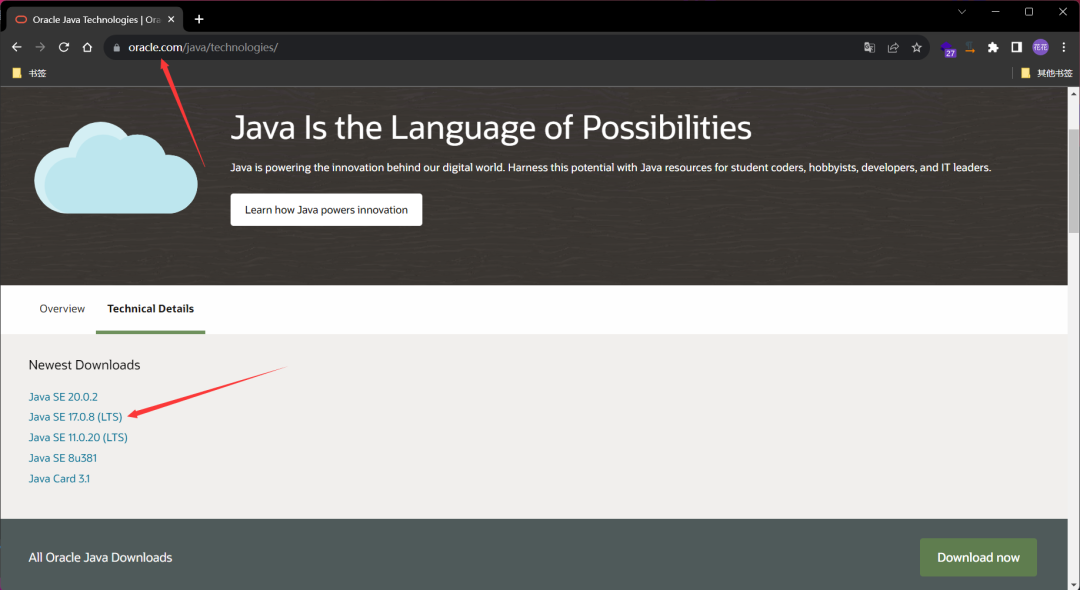Toggle the browser side panel icon

(x=1016, y=48)
